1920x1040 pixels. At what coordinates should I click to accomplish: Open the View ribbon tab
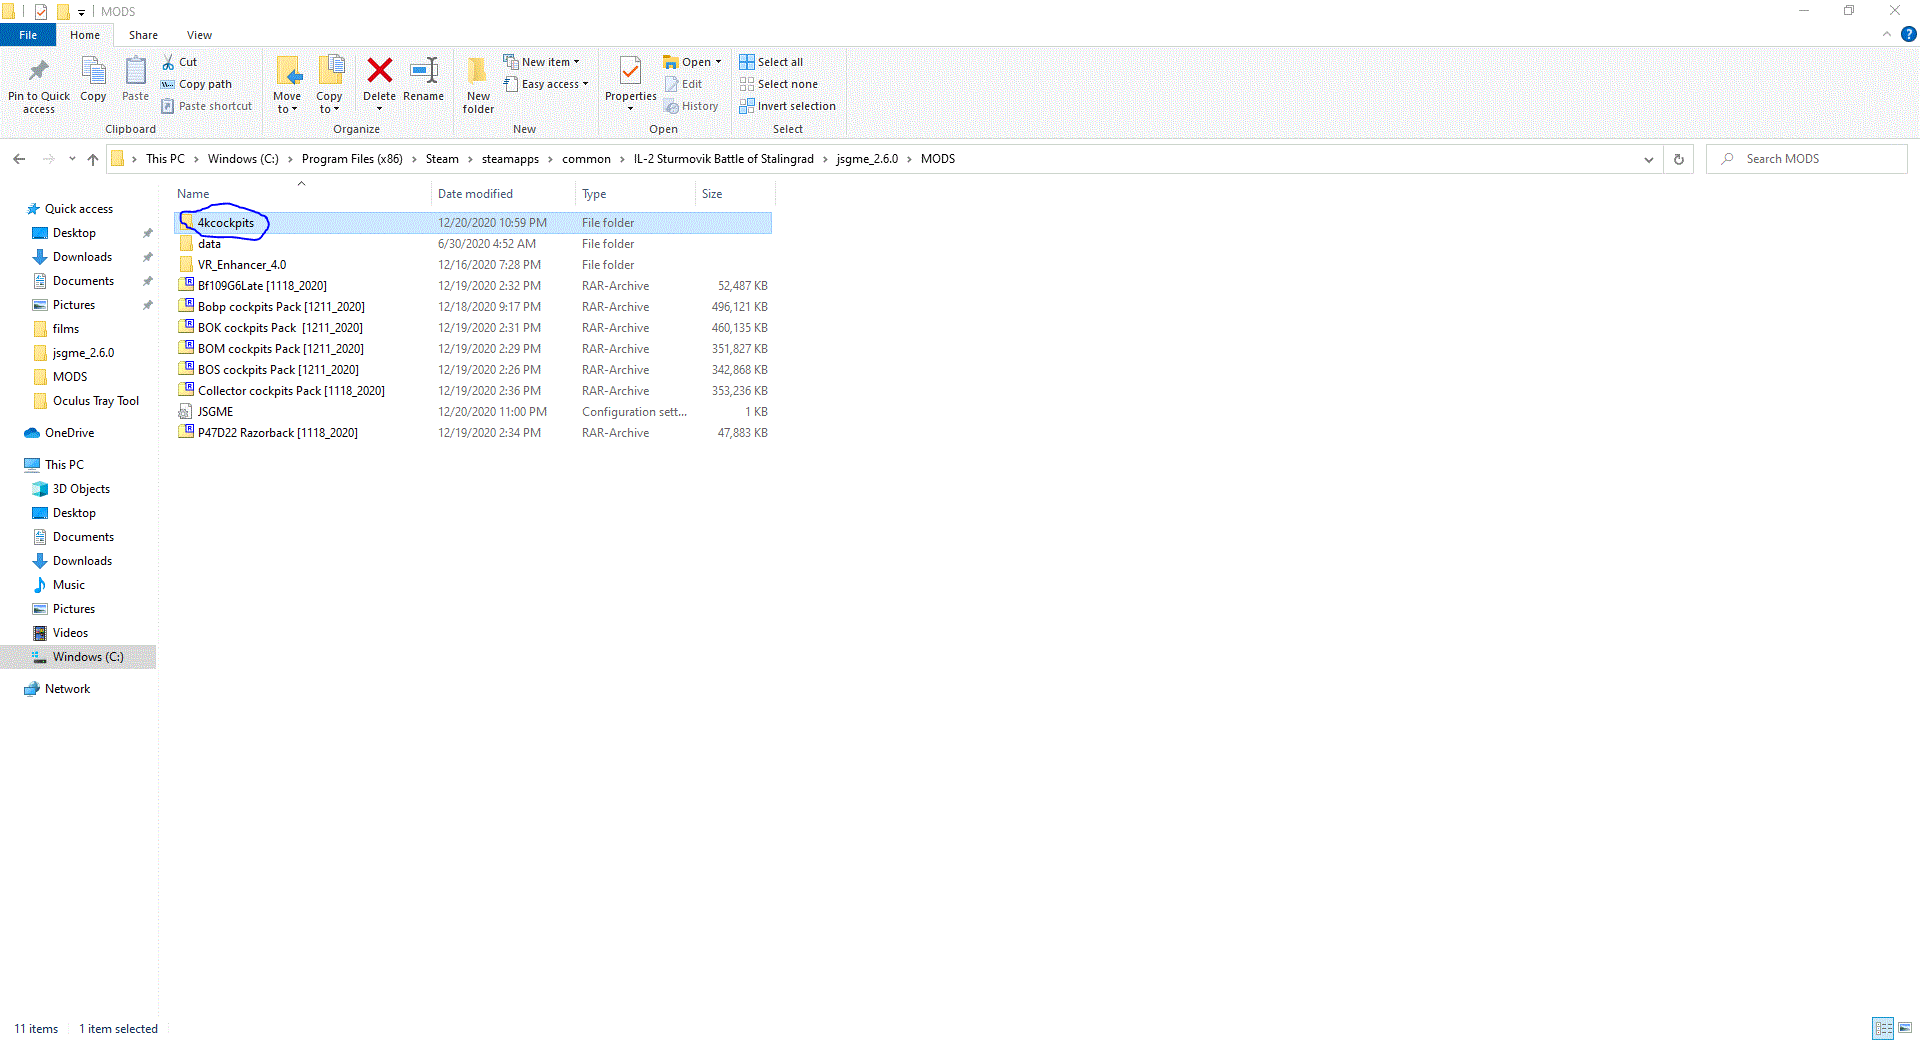coord(199,35)
